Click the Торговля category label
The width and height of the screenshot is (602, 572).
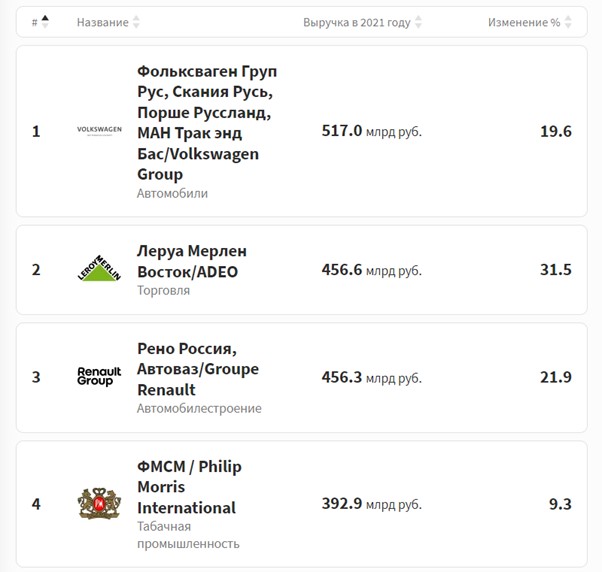[x=163, y=291]
